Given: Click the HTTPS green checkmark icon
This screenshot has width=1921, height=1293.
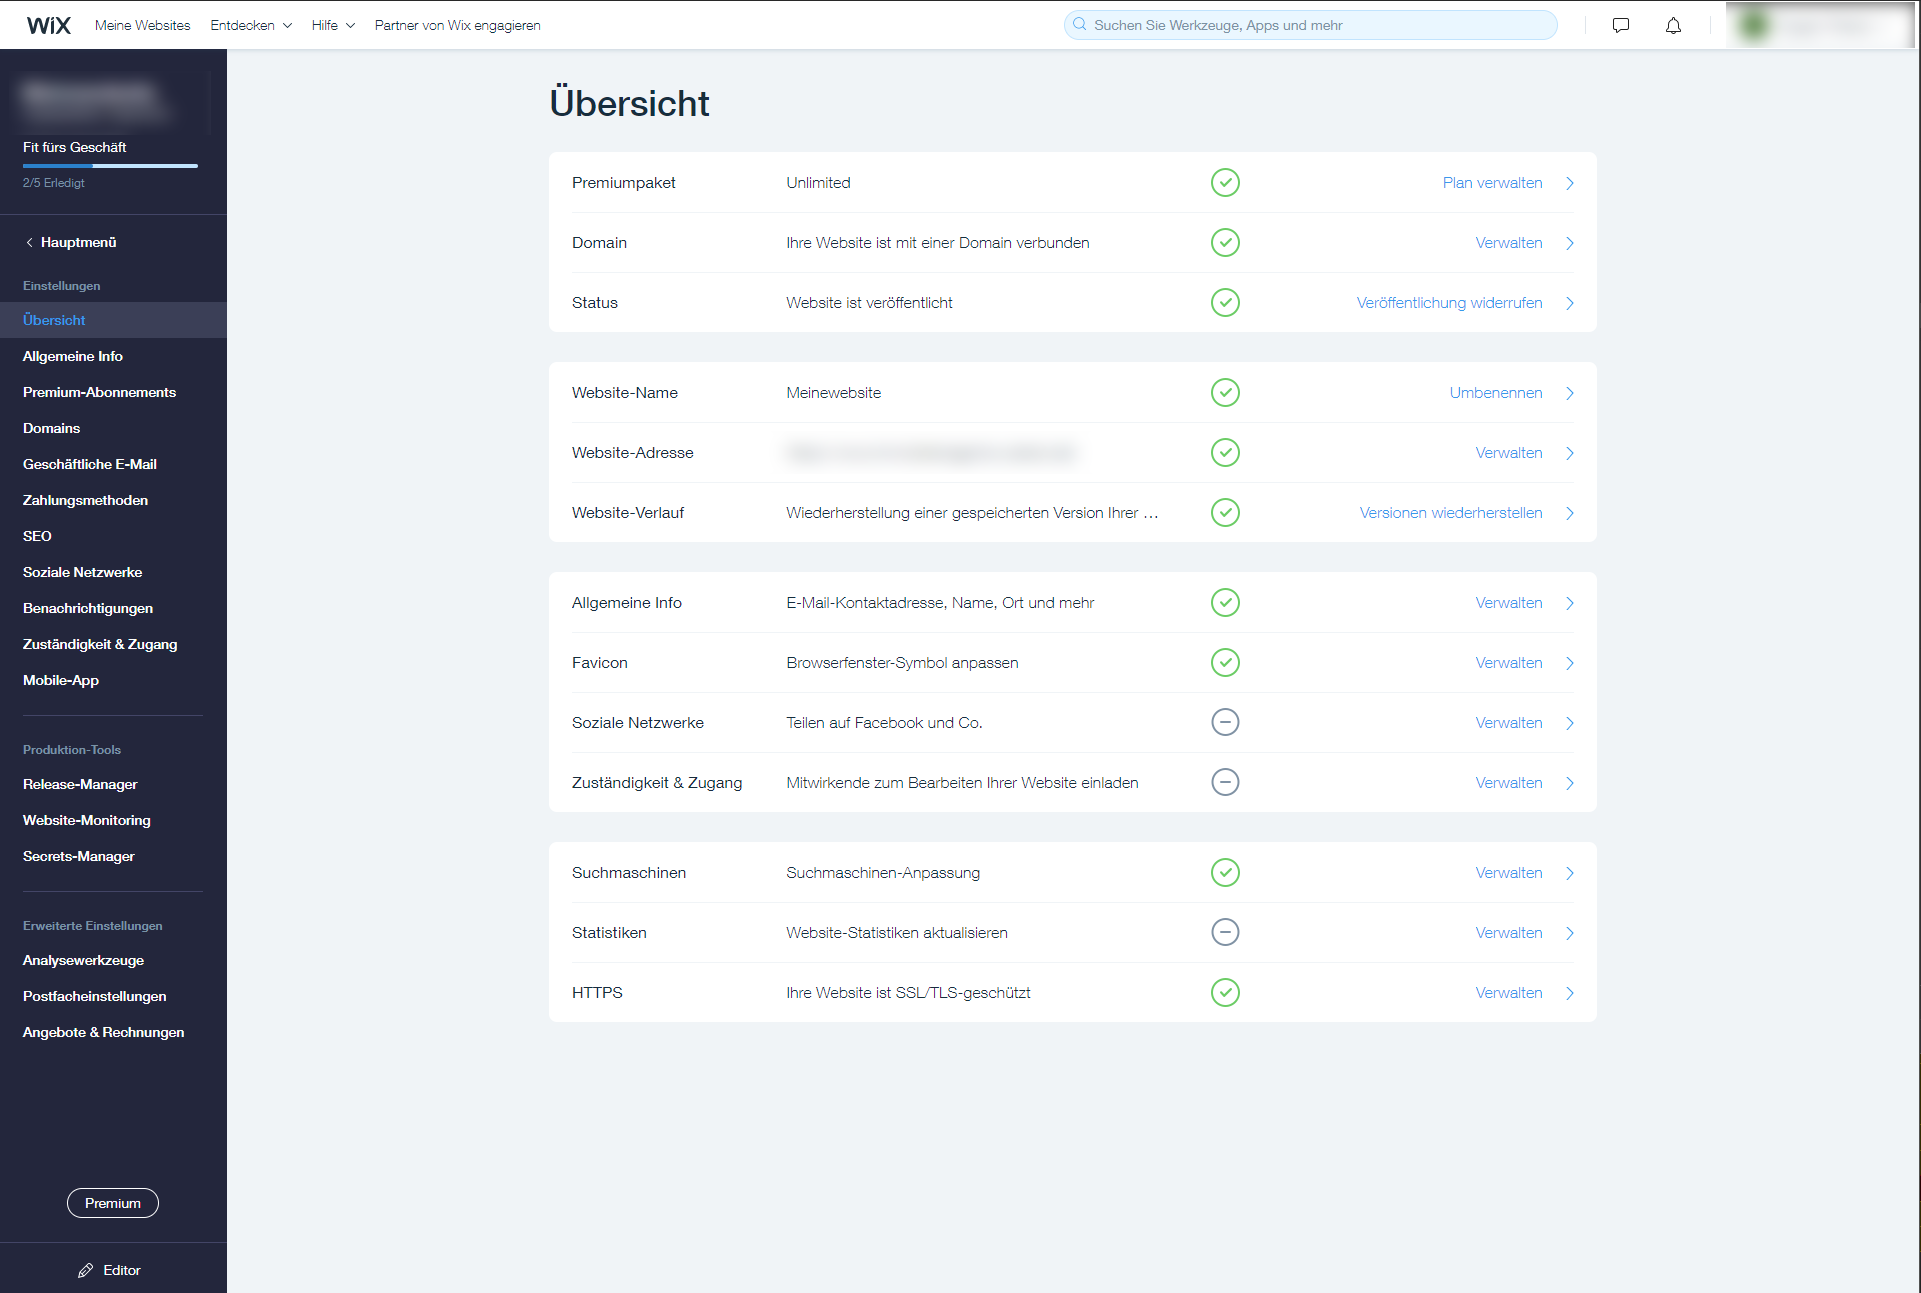Looking at the screenshot, I should click(1225, 992).
